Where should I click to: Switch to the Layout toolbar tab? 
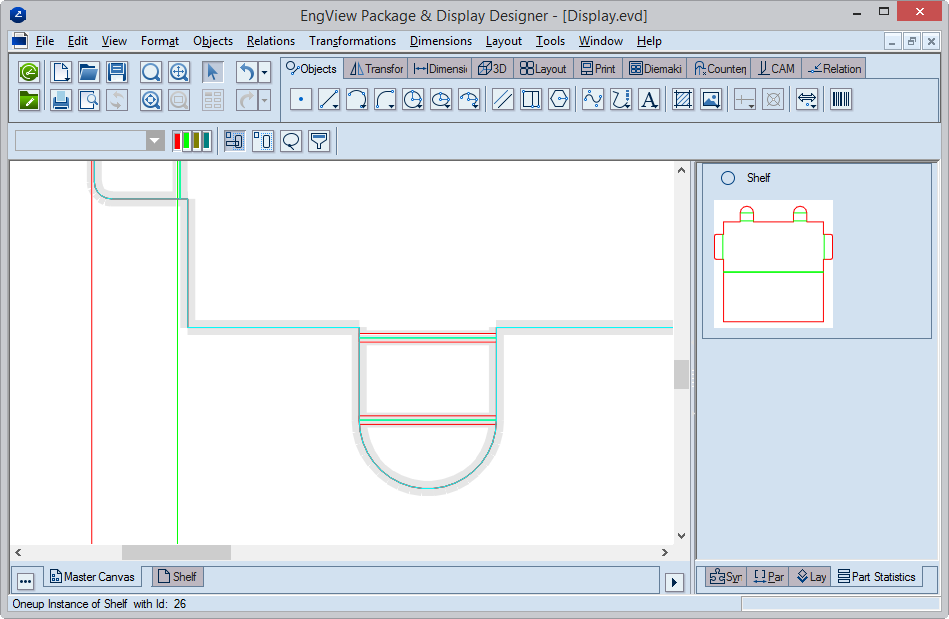click(x=543, y=68)
